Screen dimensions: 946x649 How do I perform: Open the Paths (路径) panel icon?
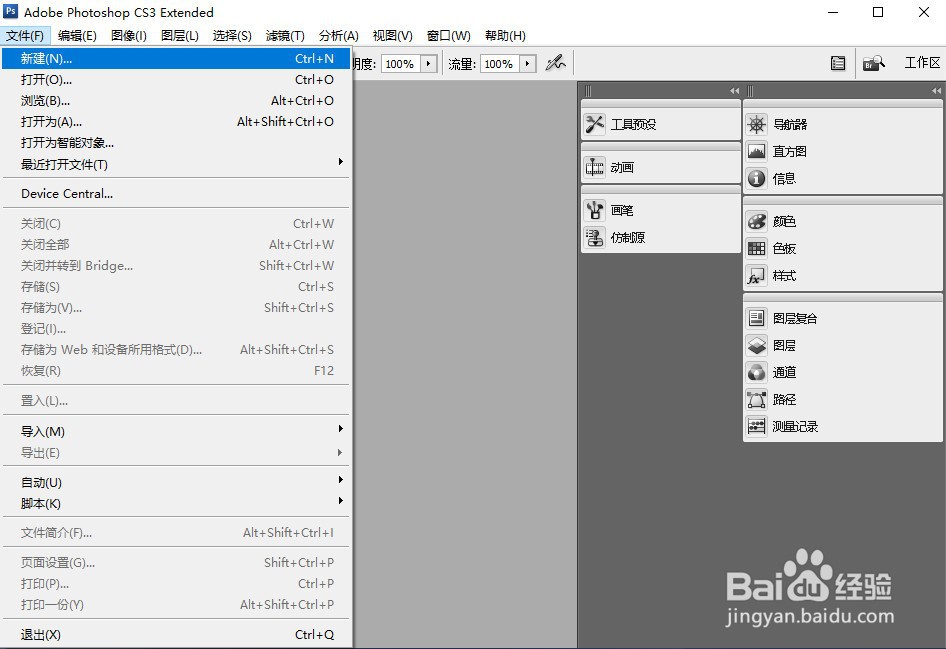pyautogui.click(x=757, y=399)
